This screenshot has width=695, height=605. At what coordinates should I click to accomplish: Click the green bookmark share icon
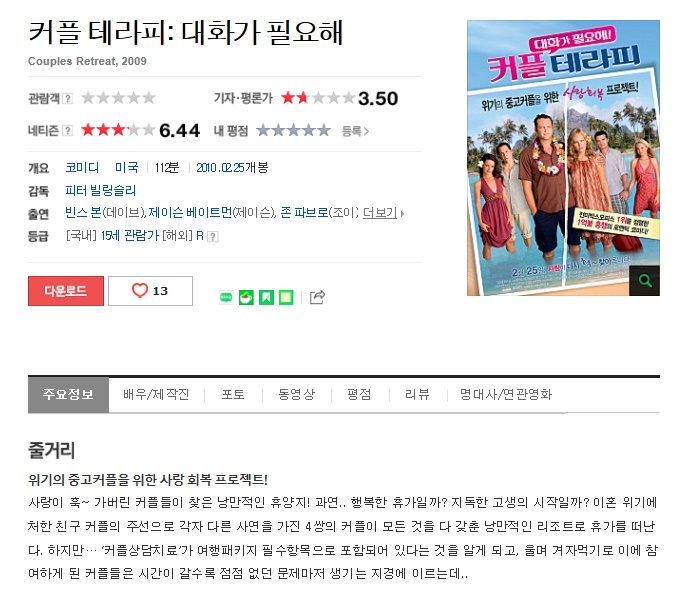click(266, 297)
